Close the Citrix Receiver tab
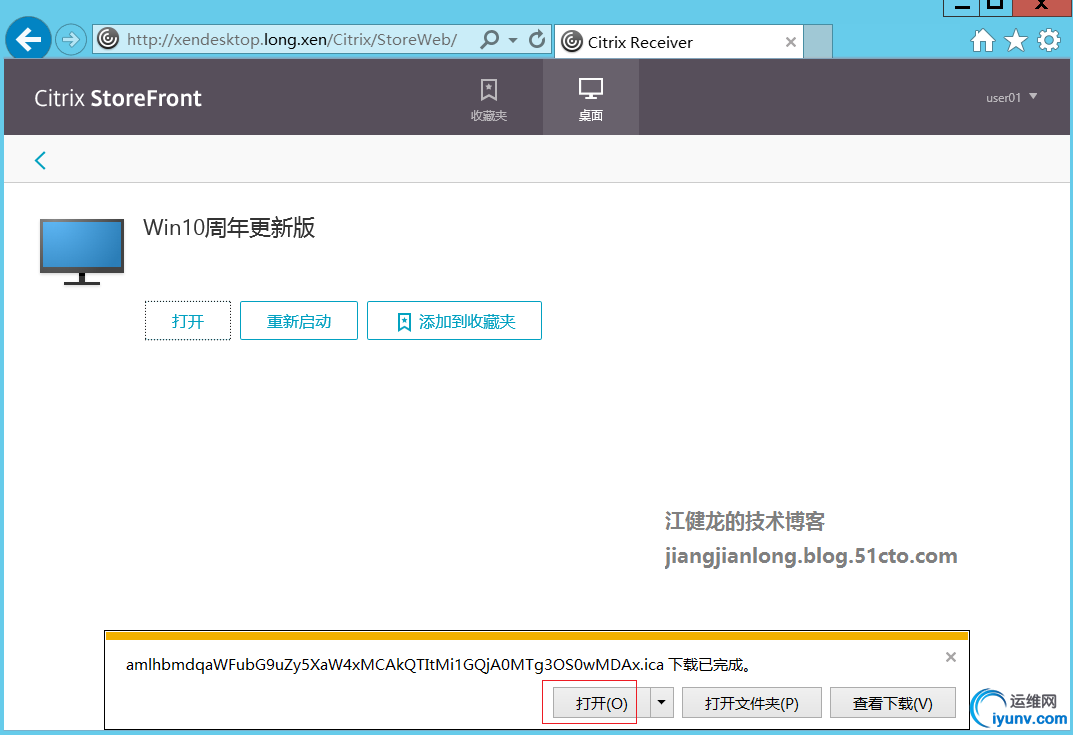This screenshot has width=1073, height=735. pos(790,42)
